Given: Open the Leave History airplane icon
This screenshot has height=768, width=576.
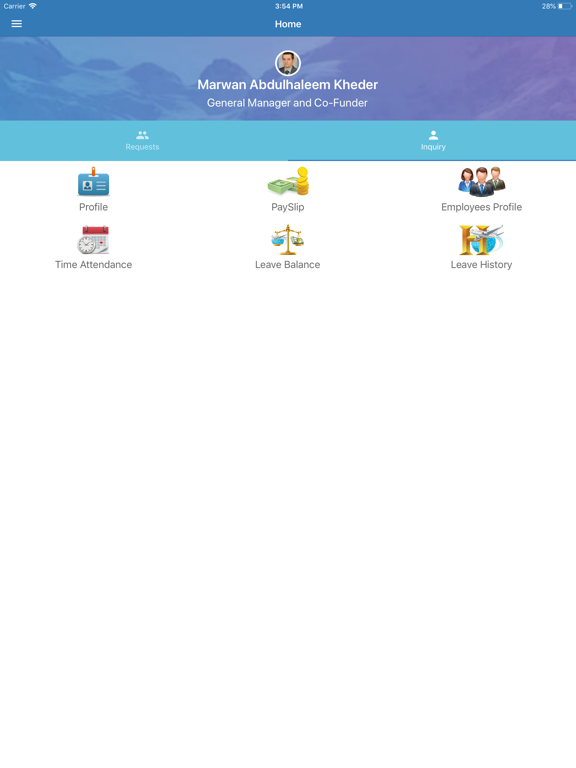Looking at the screenshot, I should point(481,240).
